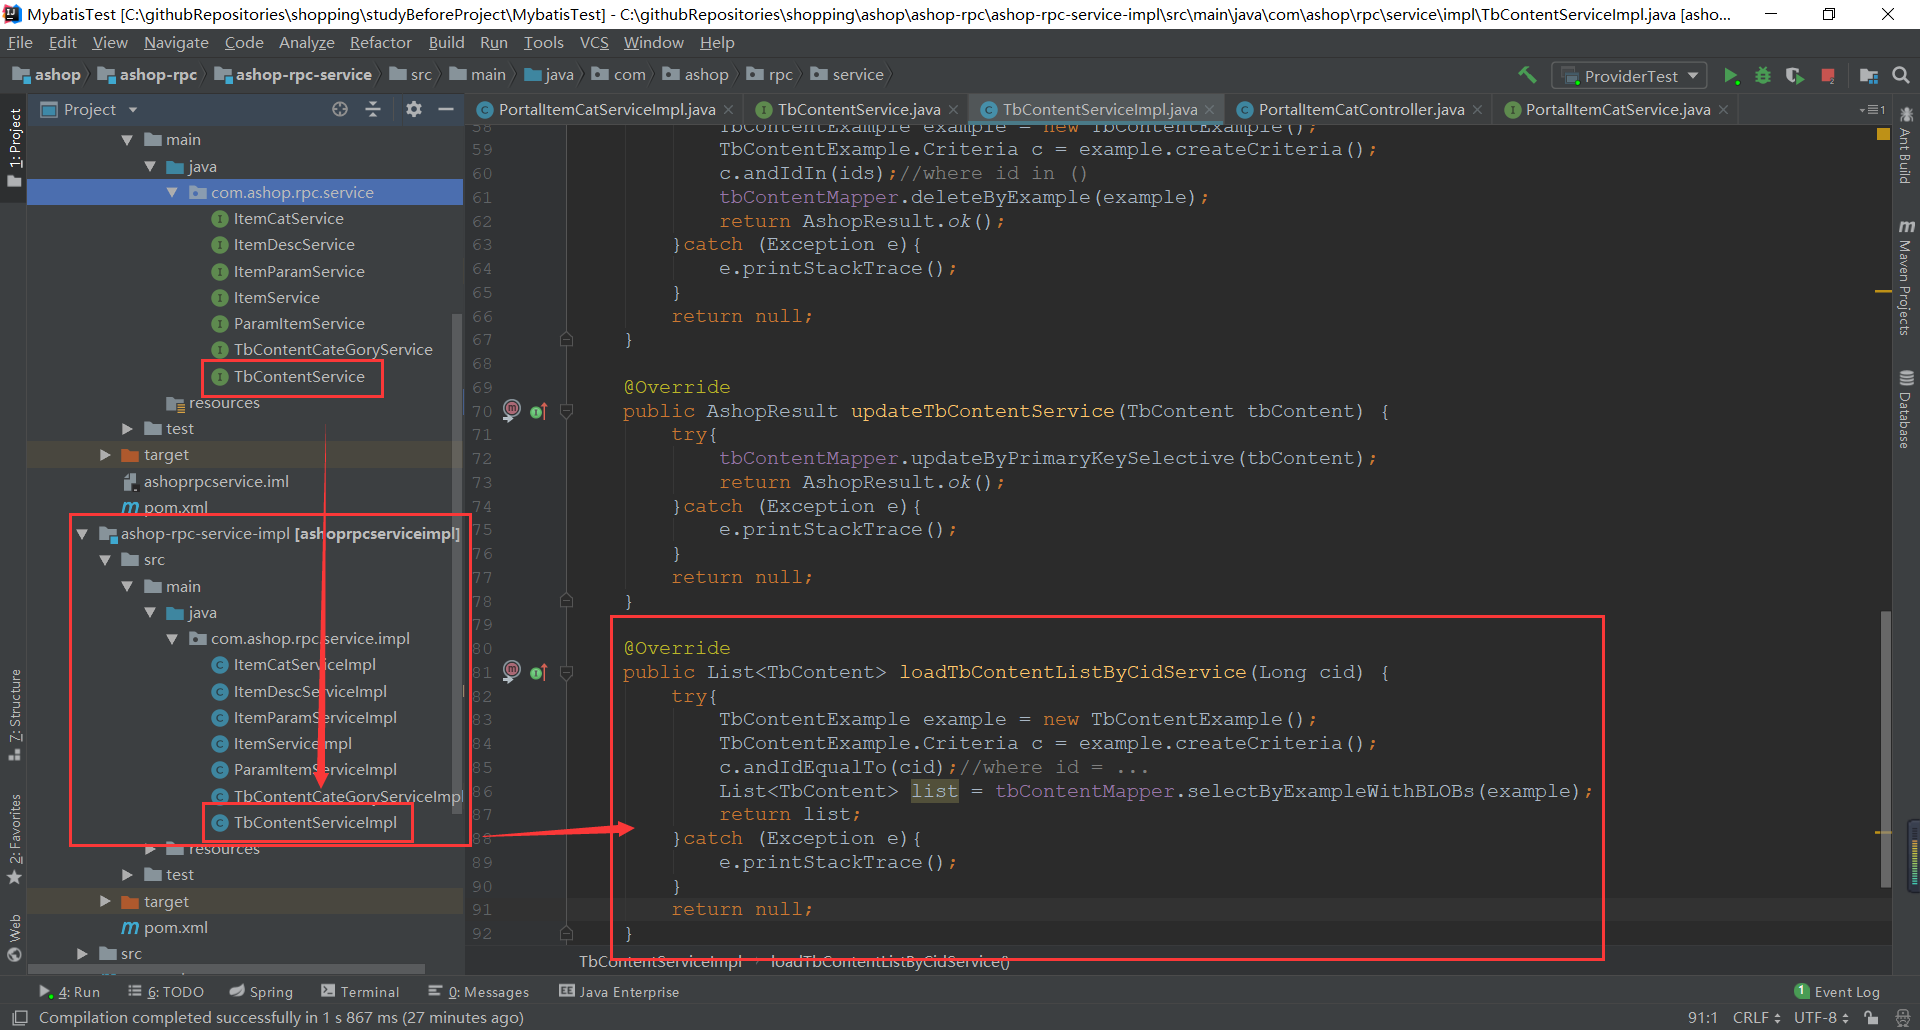Image resolution: width=1920 pixels, height=1030 pixels.
Task: Collapse com.ashop.rpc.service.impl package node
Action: (x=172, y=639)
